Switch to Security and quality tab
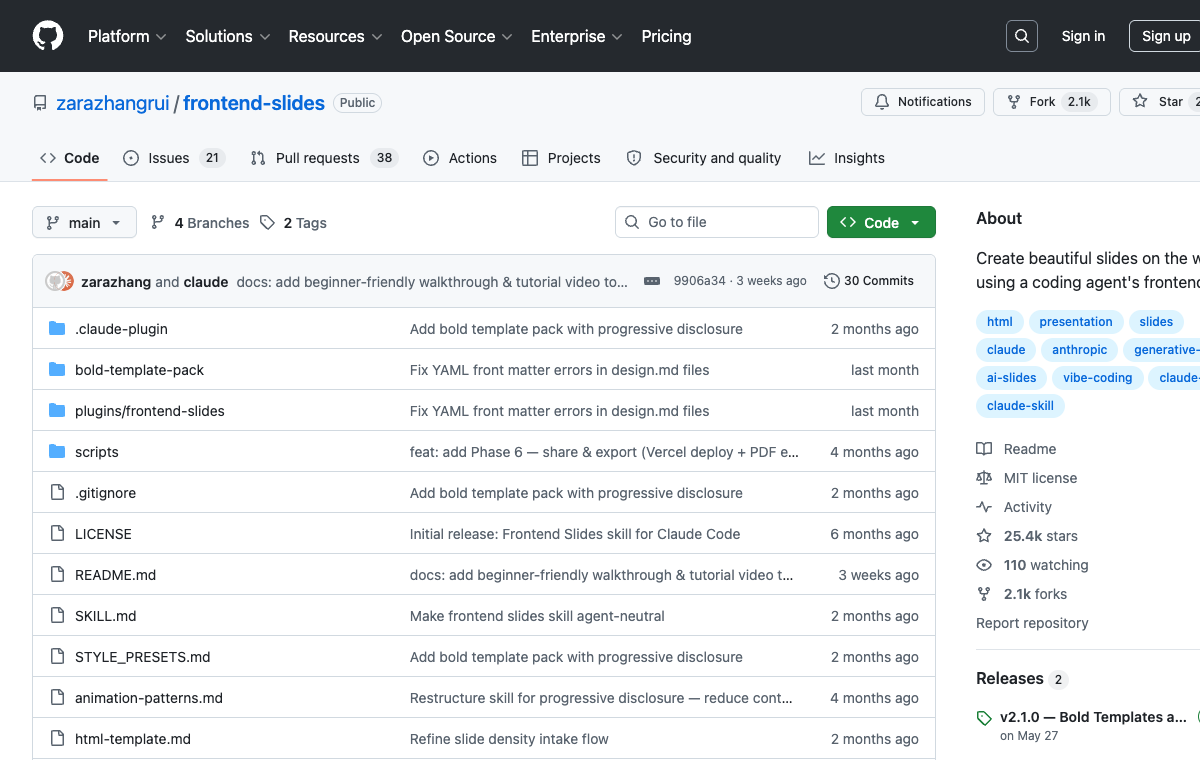 point(704,158)
